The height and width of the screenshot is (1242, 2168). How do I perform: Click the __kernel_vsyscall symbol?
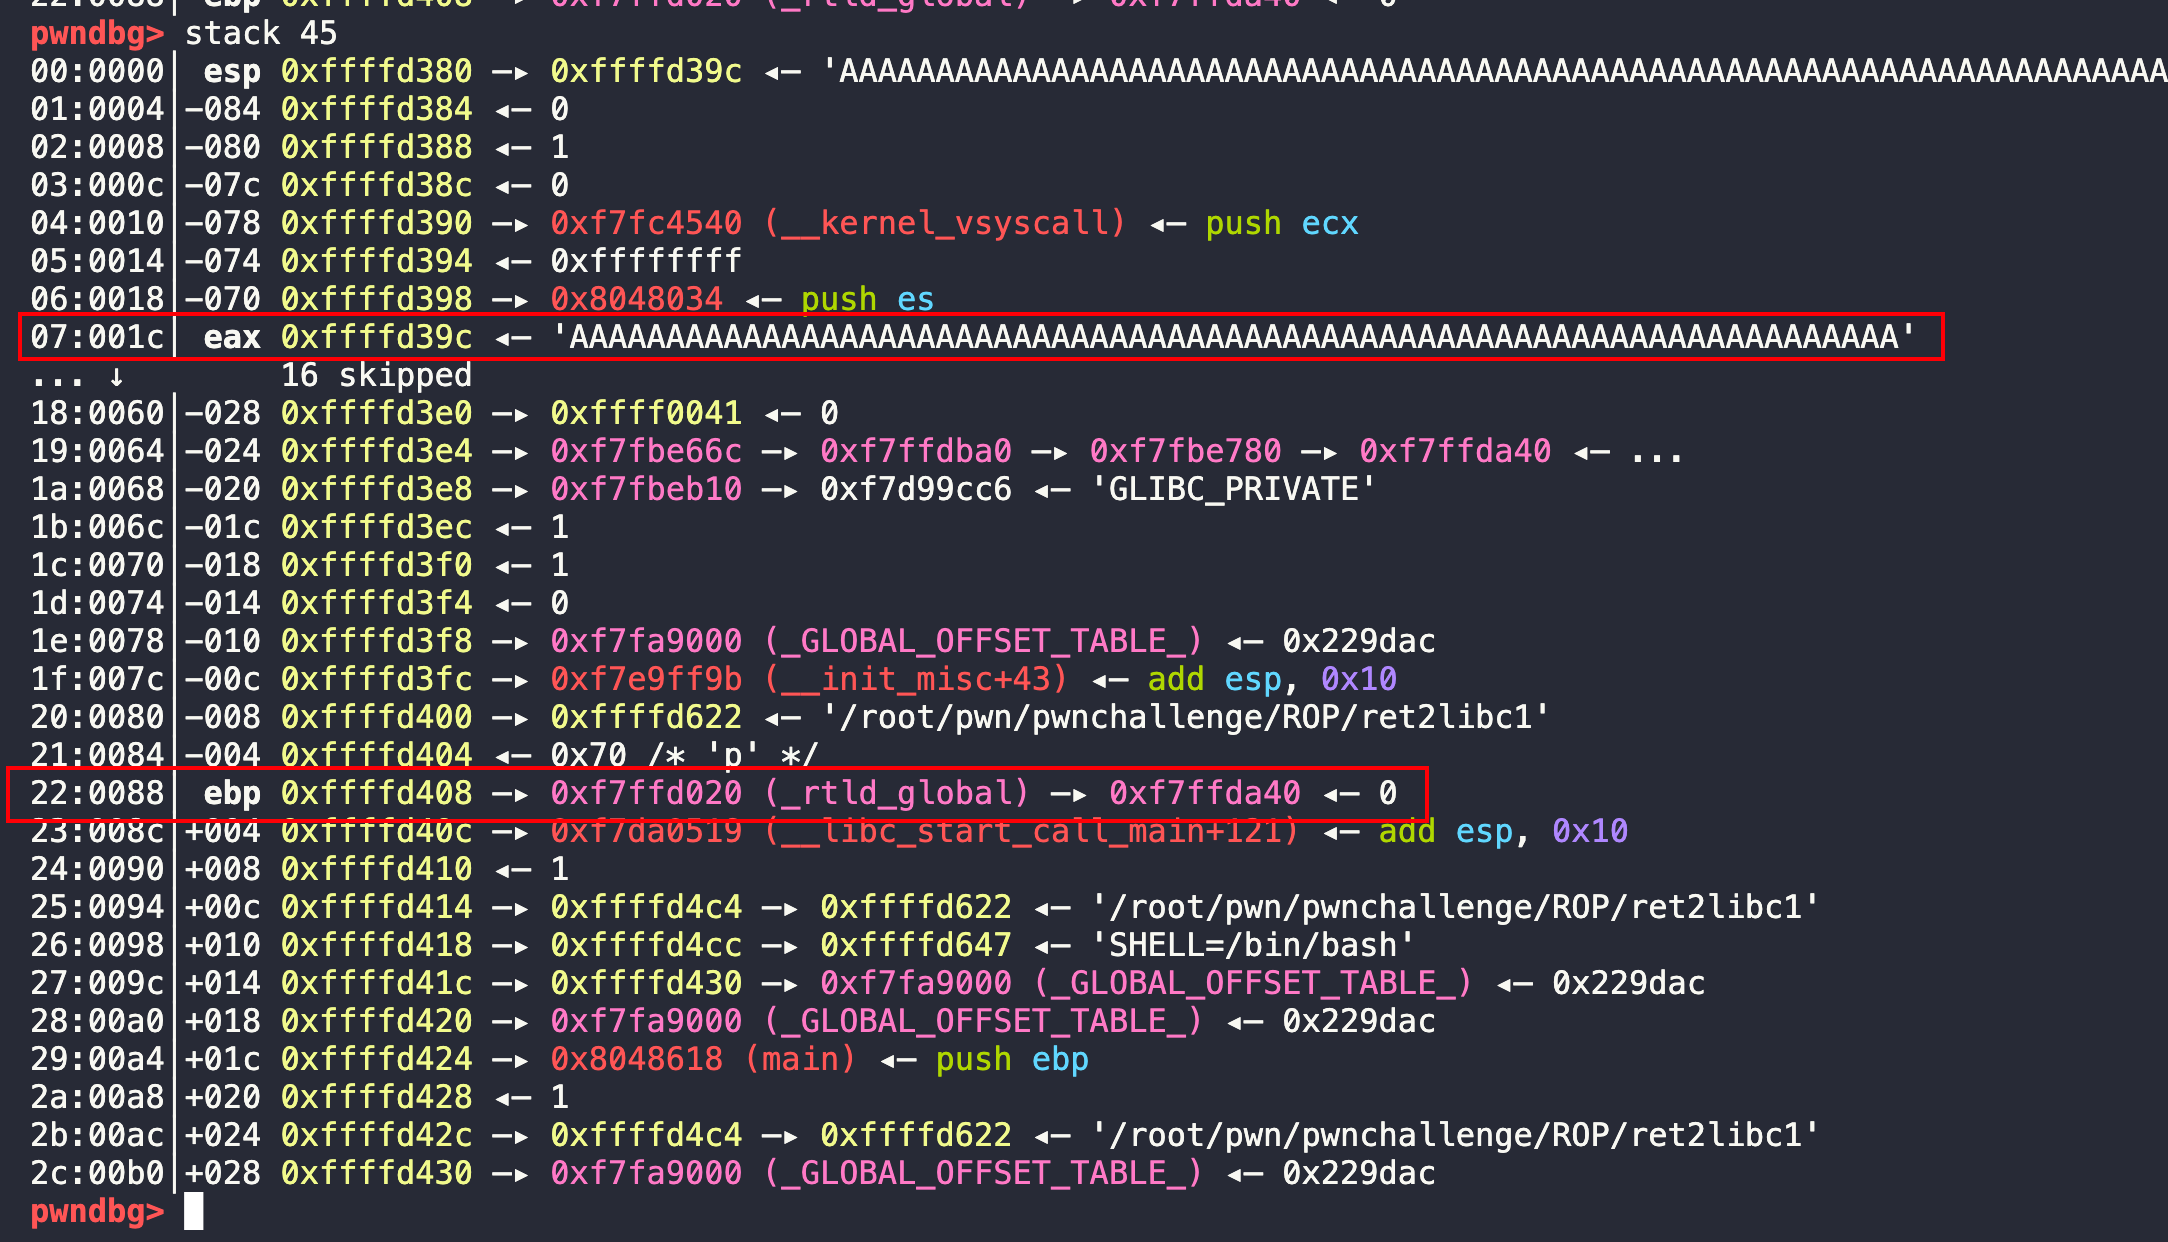[945, 223]
